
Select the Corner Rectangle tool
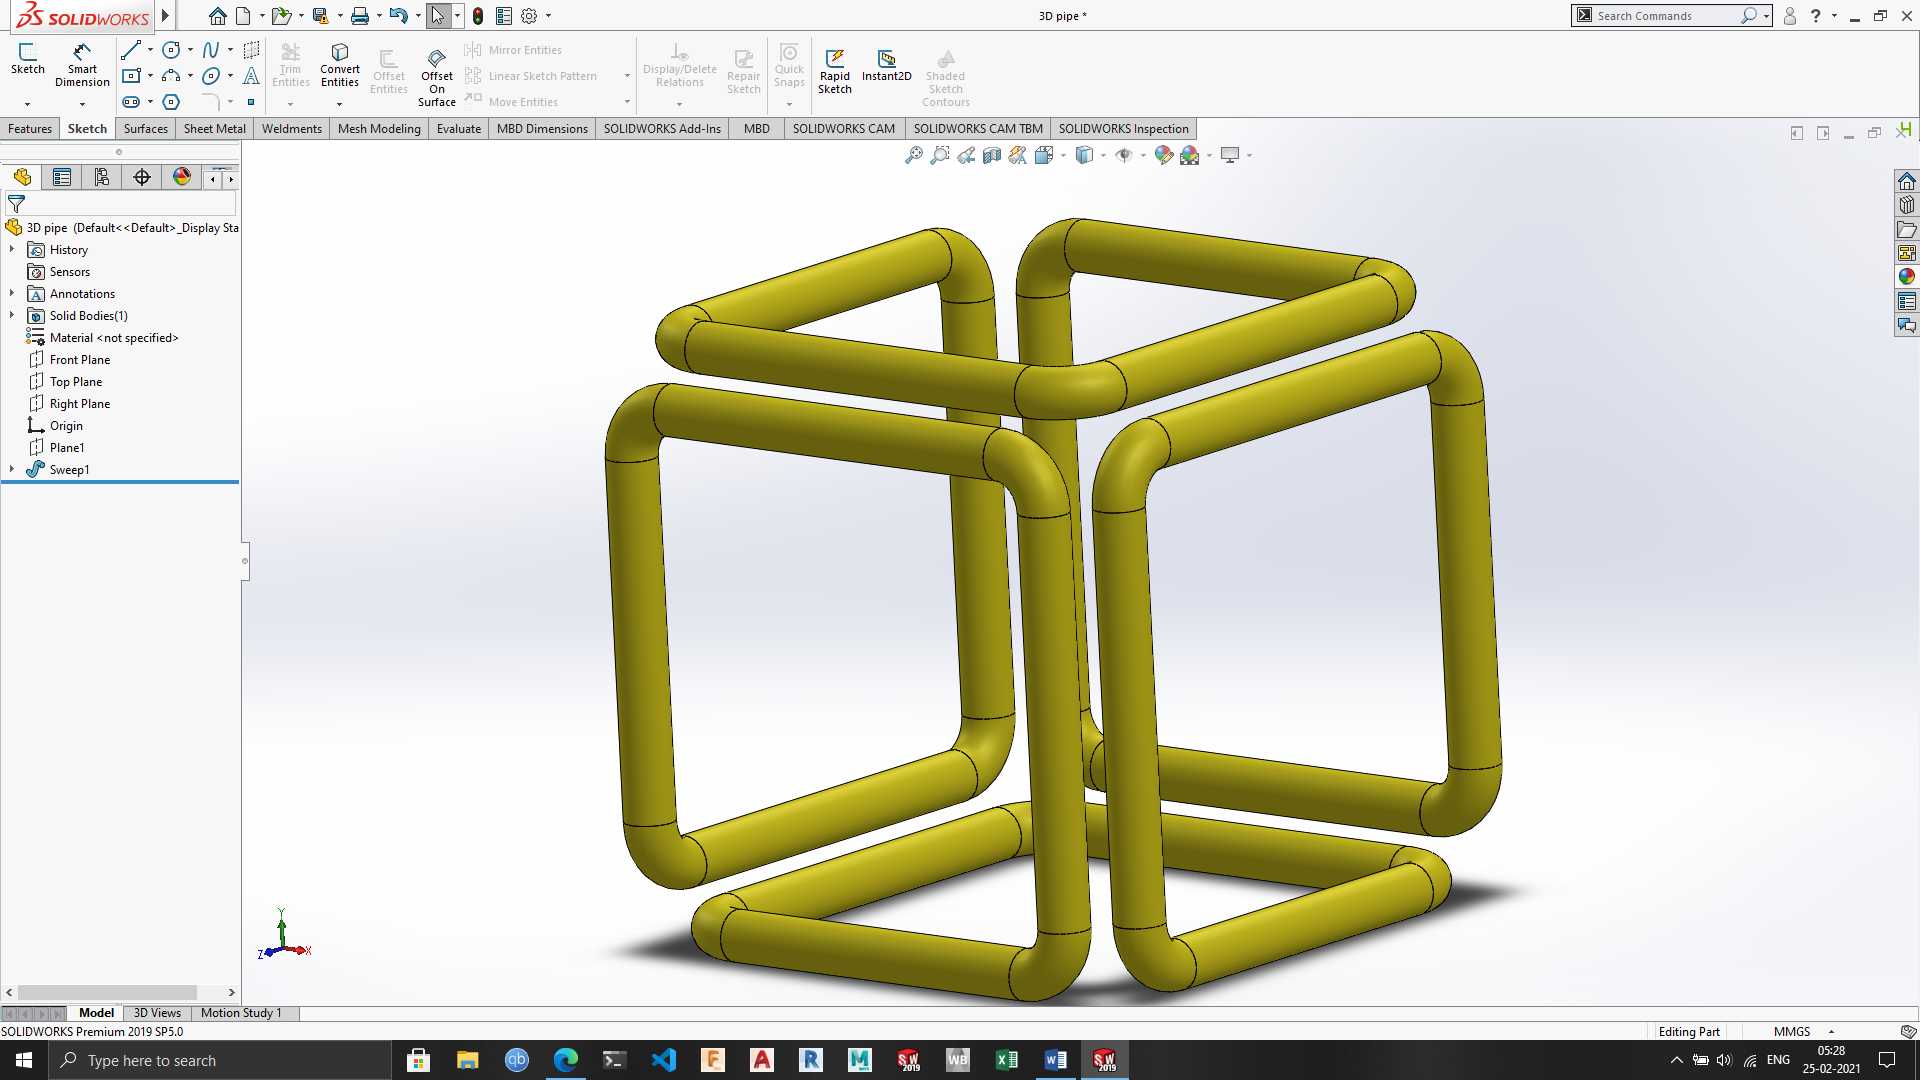click(130, 76)
